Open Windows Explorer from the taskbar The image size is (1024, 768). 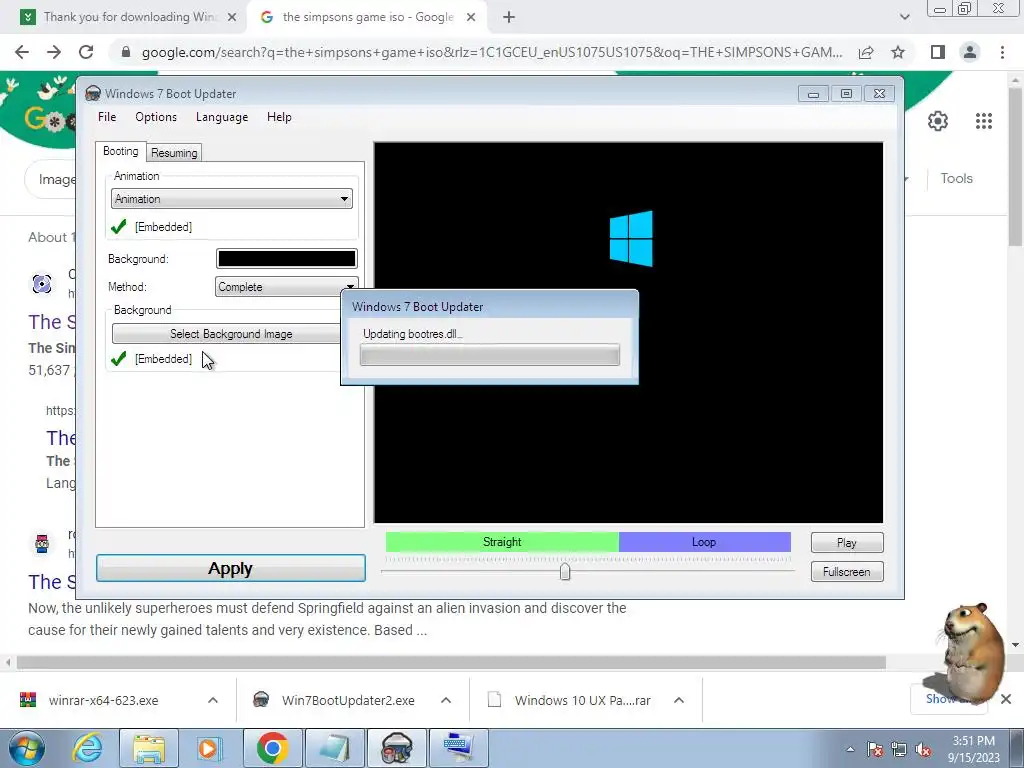149,748
